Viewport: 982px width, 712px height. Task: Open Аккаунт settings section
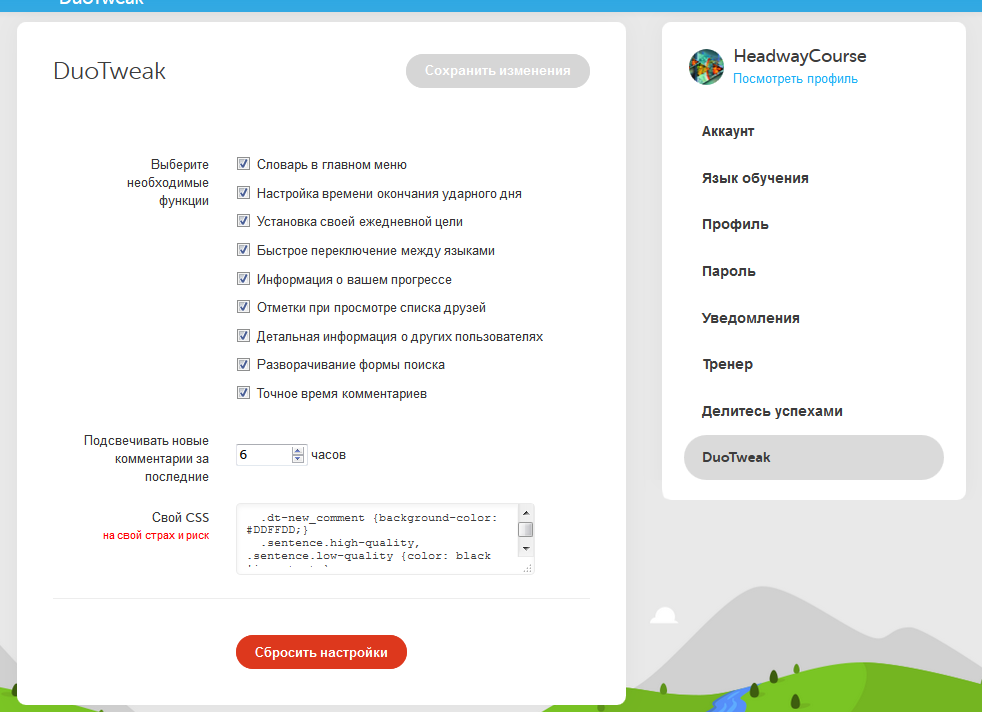pos(728,132)
